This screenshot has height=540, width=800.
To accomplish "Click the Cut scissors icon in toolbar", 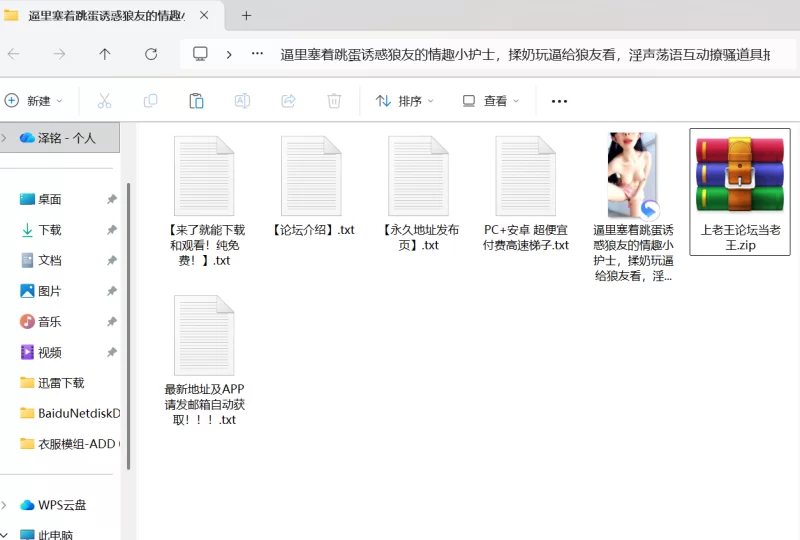I will (x=104, y=101).
